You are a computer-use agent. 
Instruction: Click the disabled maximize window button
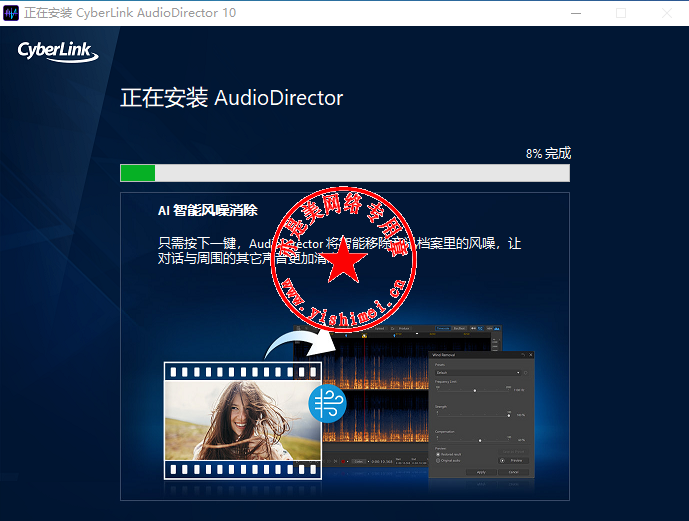pos(621,13)
